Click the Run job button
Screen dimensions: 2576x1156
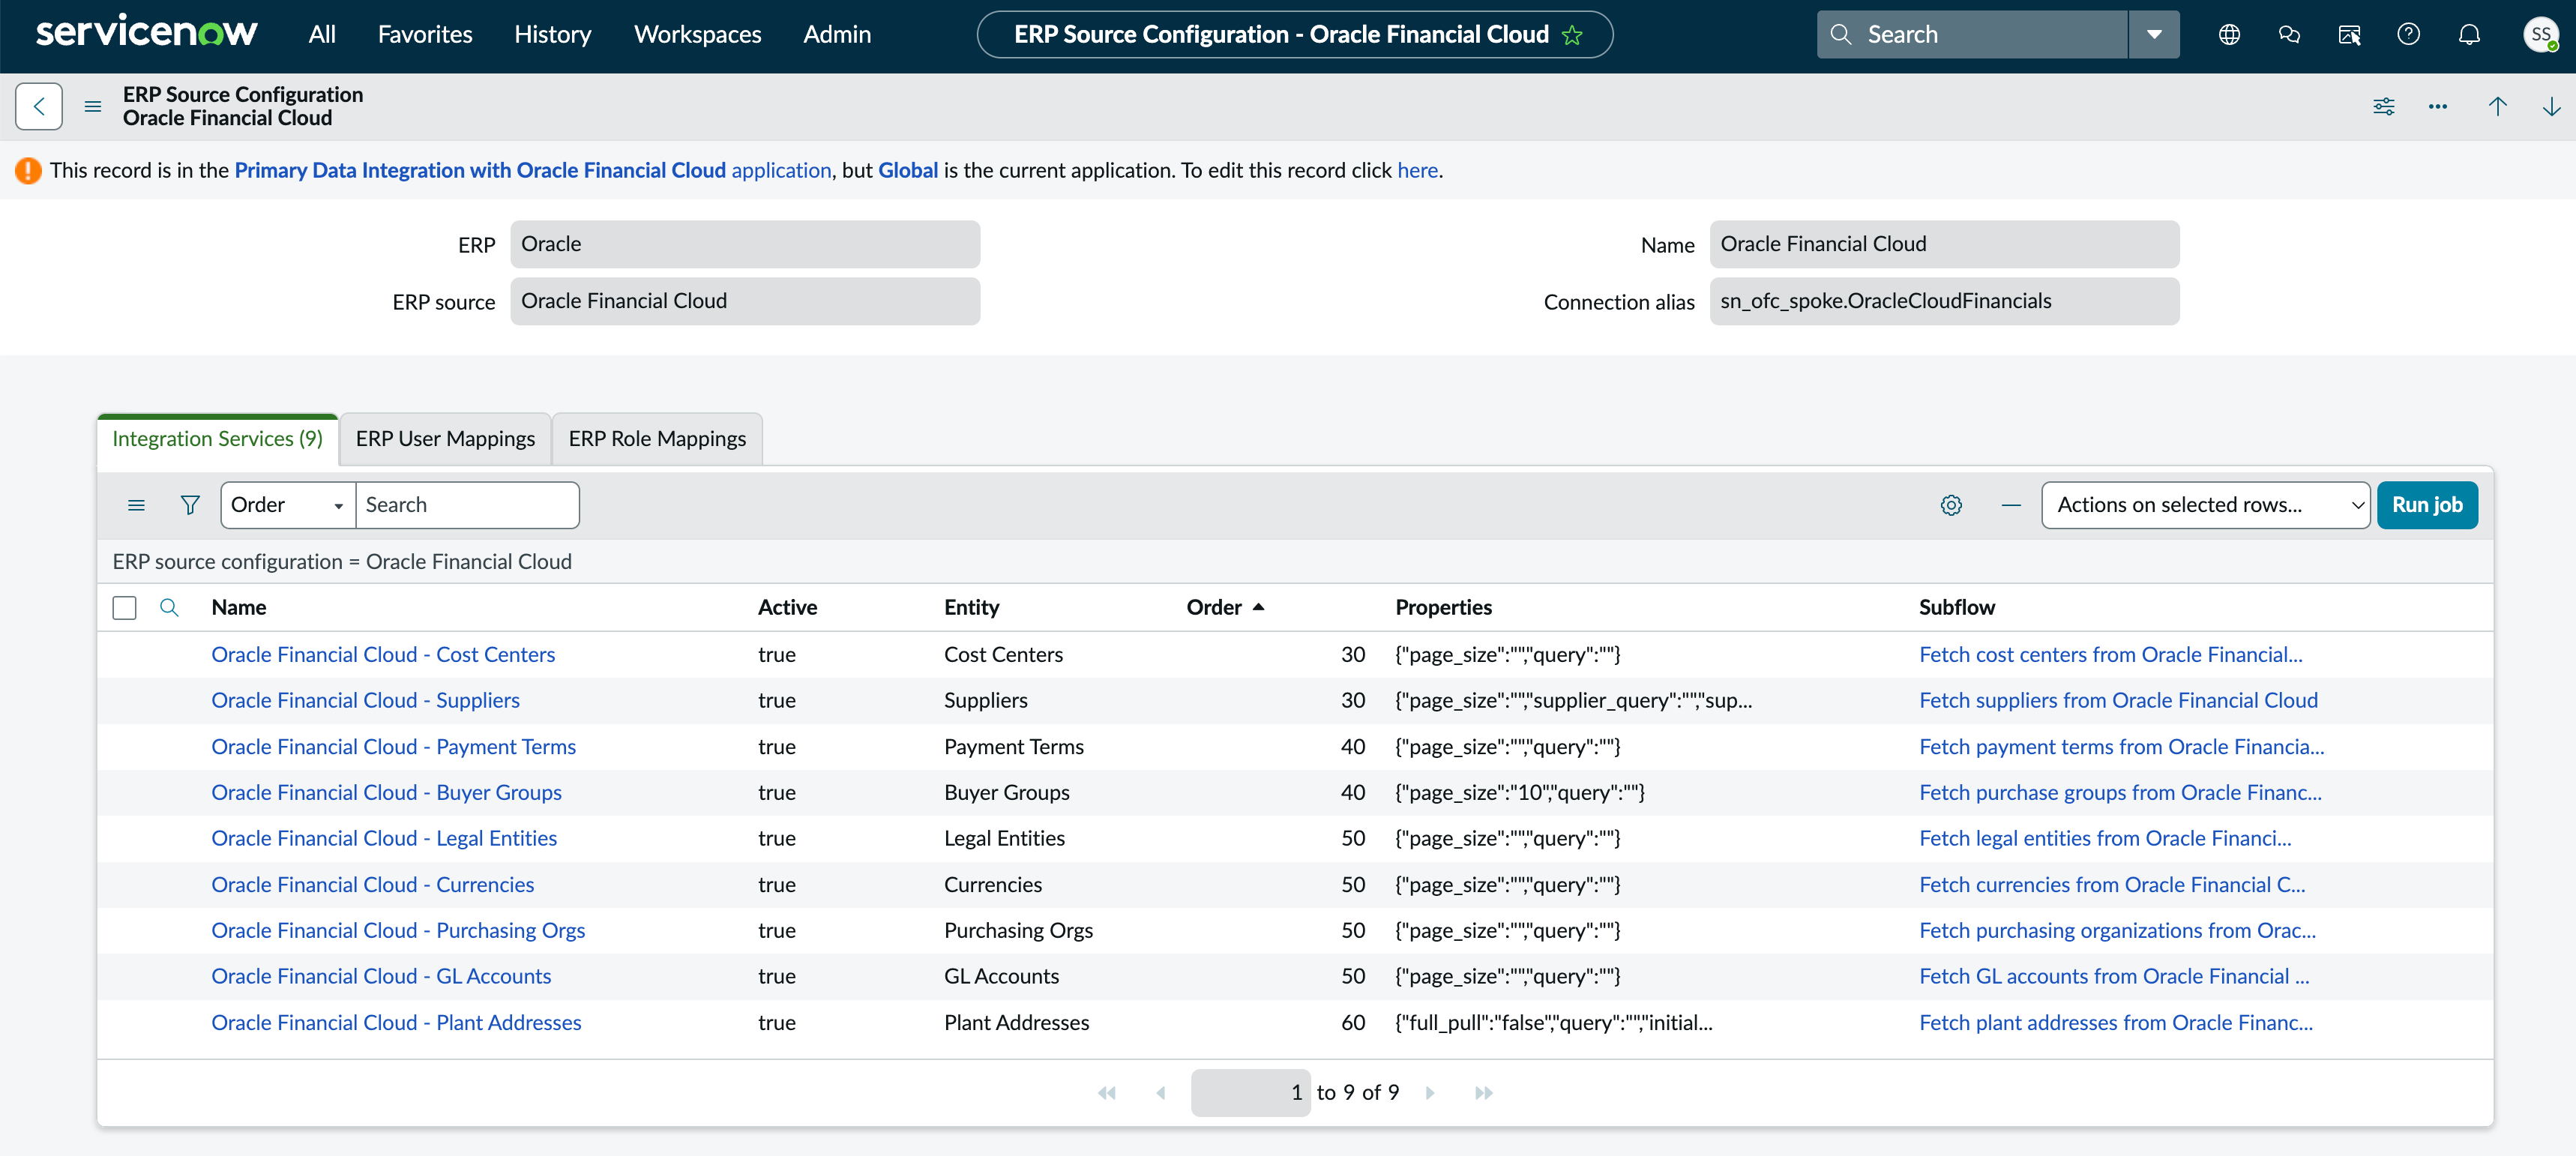(x=2427, y=505)
